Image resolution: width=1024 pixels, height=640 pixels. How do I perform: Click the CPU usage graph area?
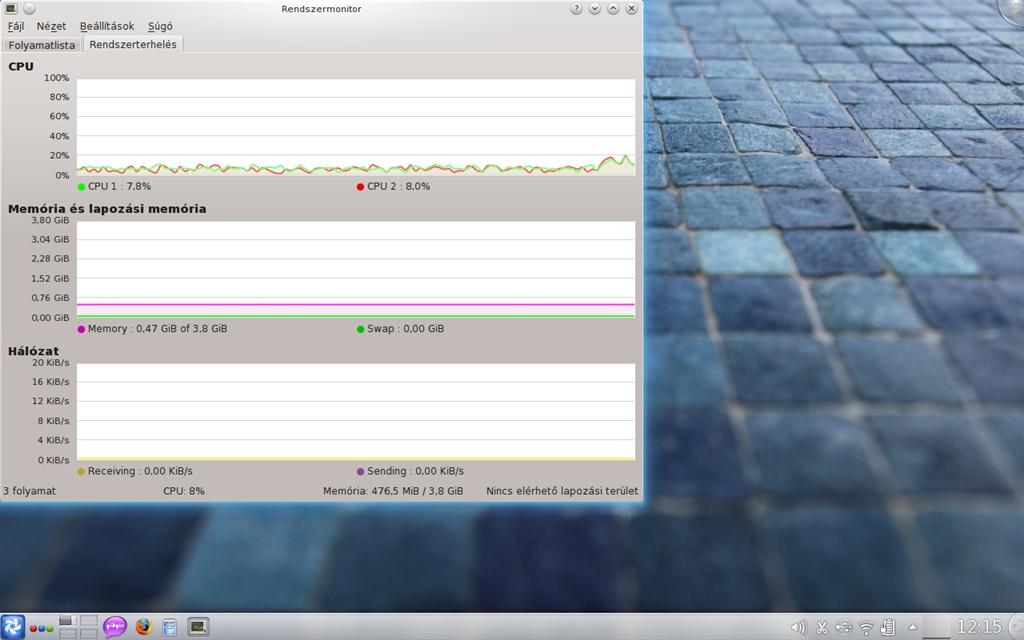tap(356, 127)
